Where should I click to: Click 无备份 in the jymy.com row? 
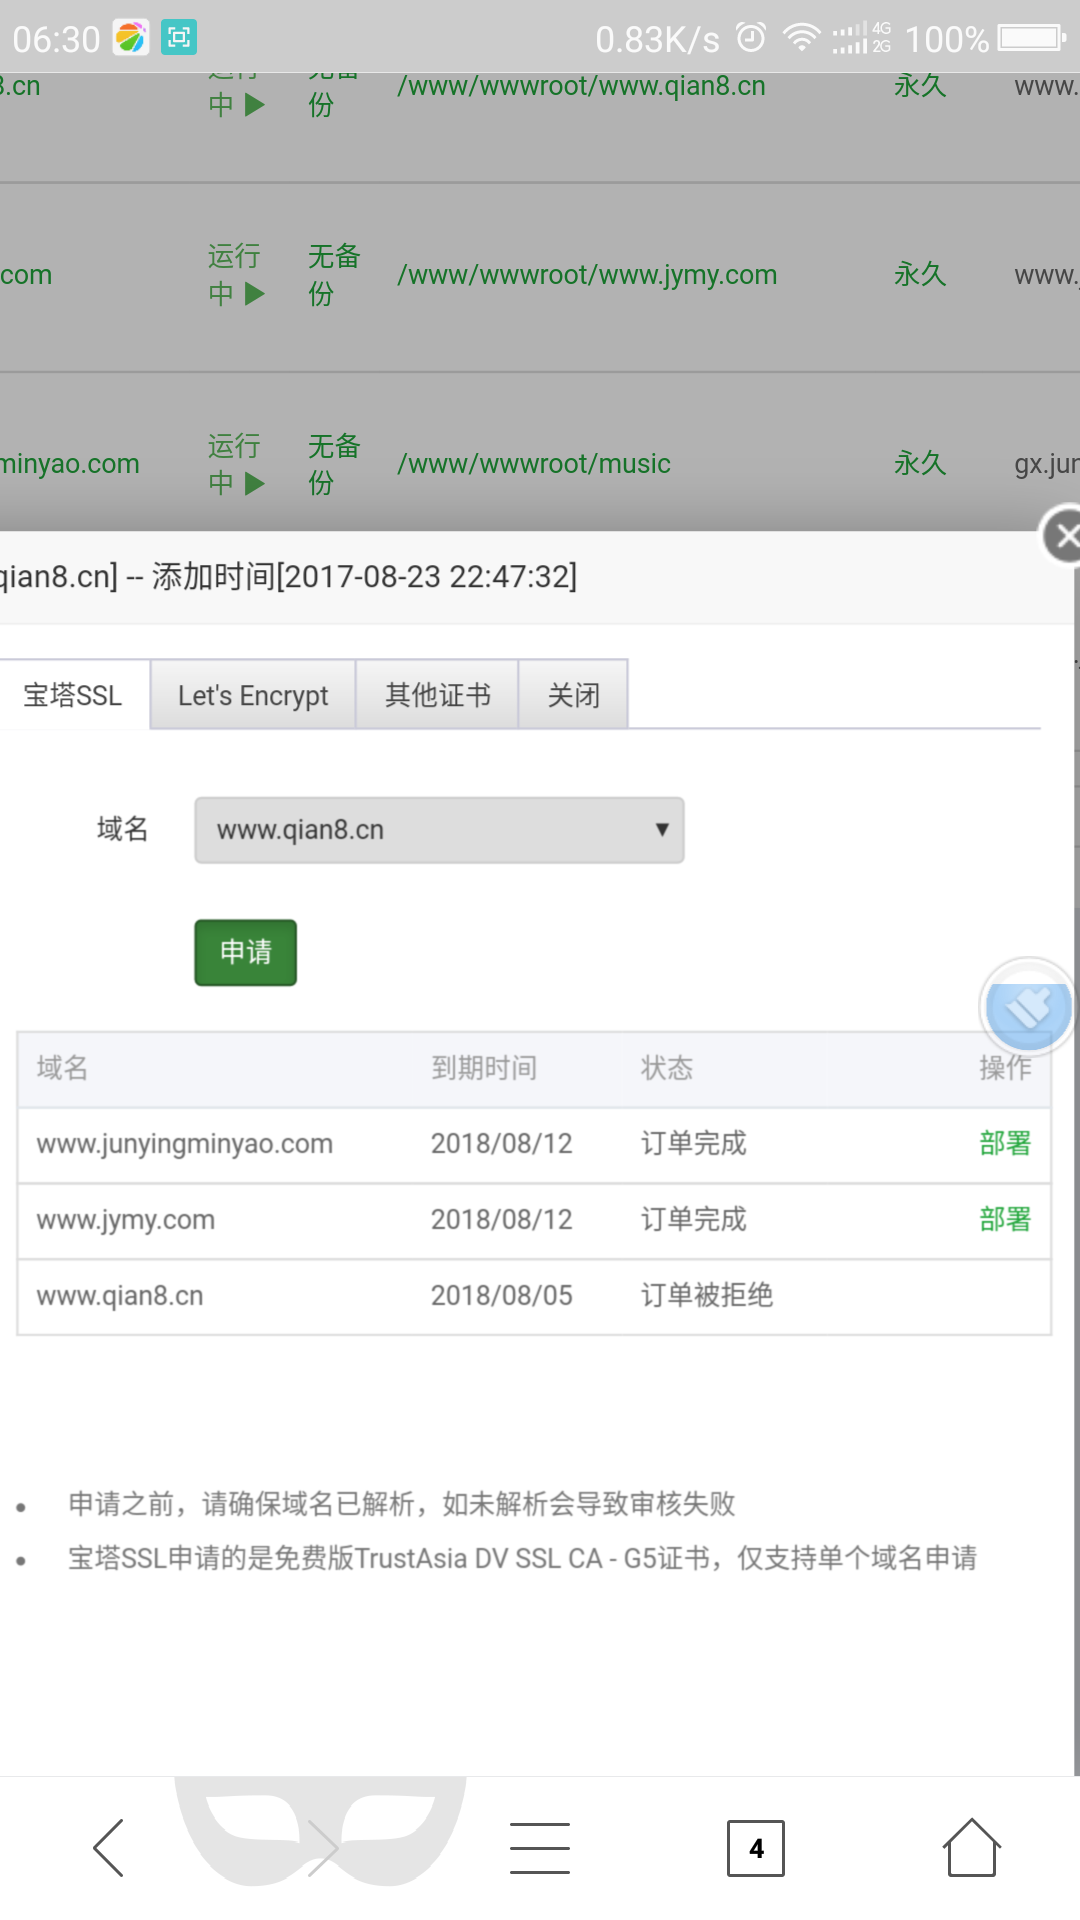pyautogui.click(x=334, y=275)
